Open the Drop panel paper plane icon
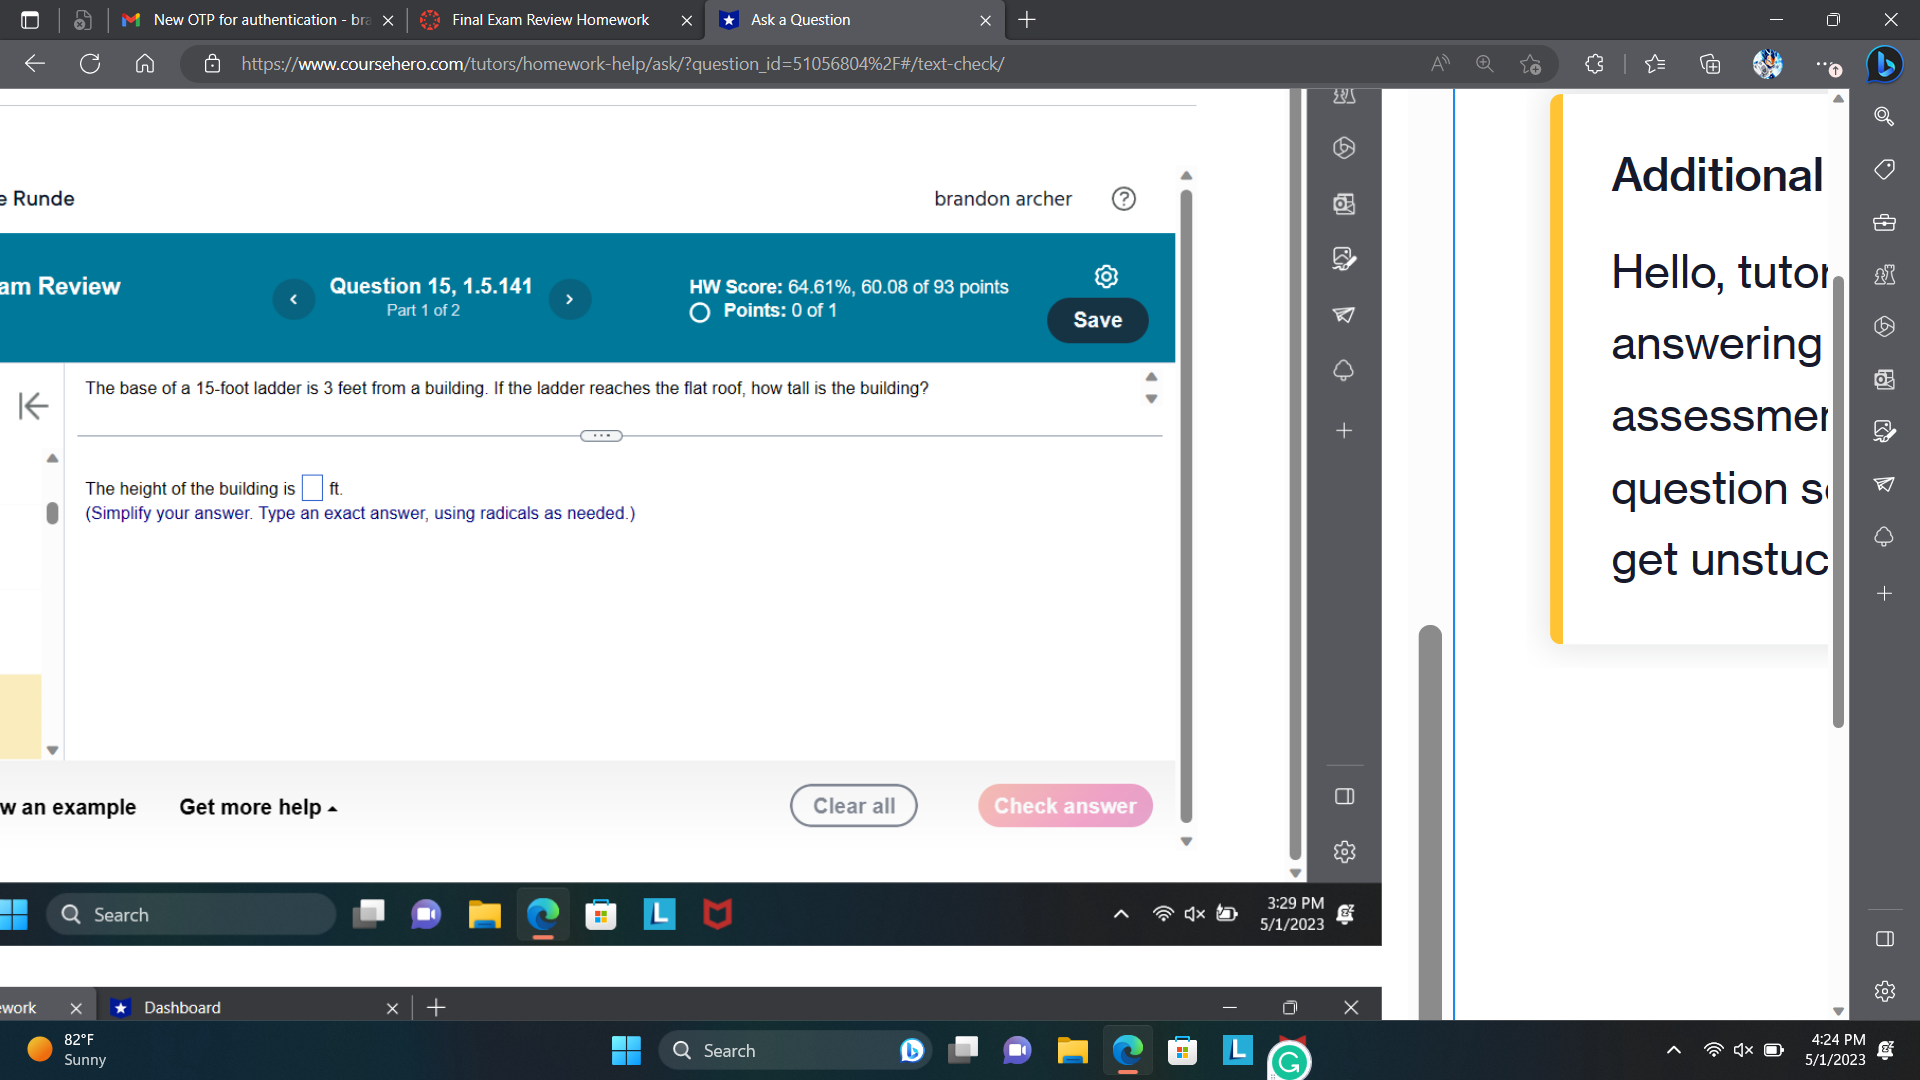1920x1080 pixels. coord(1884,484)
